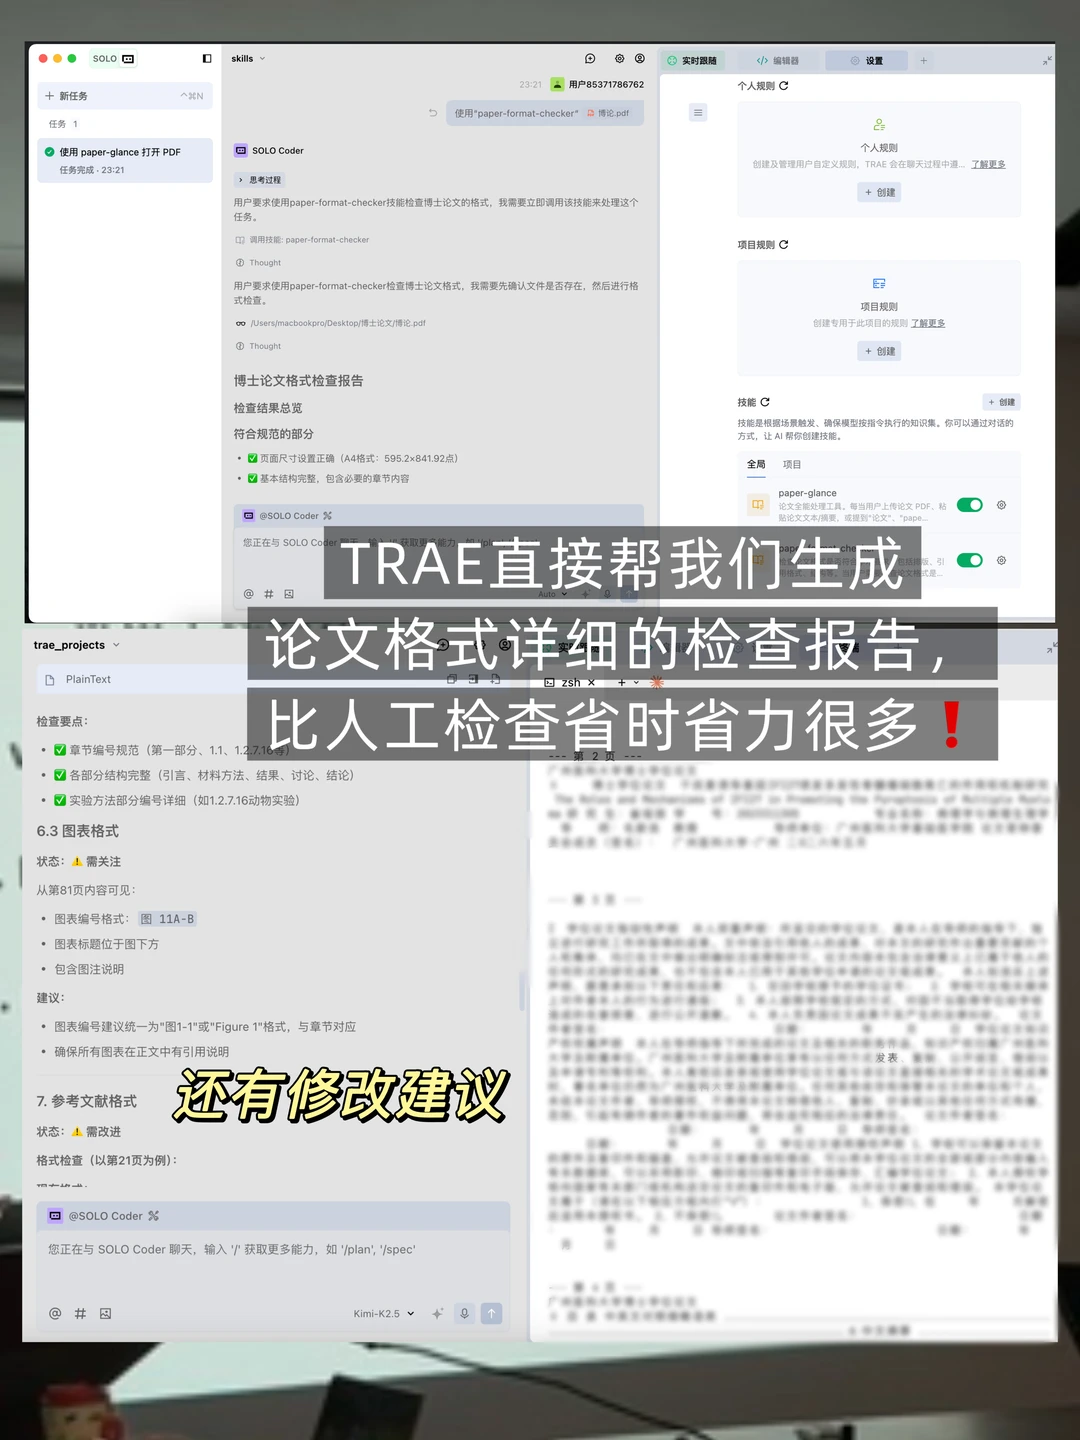Disable the paper-glance skill toggle
This screenshot has width=1080, height=1440.
[x=970, y=505]
